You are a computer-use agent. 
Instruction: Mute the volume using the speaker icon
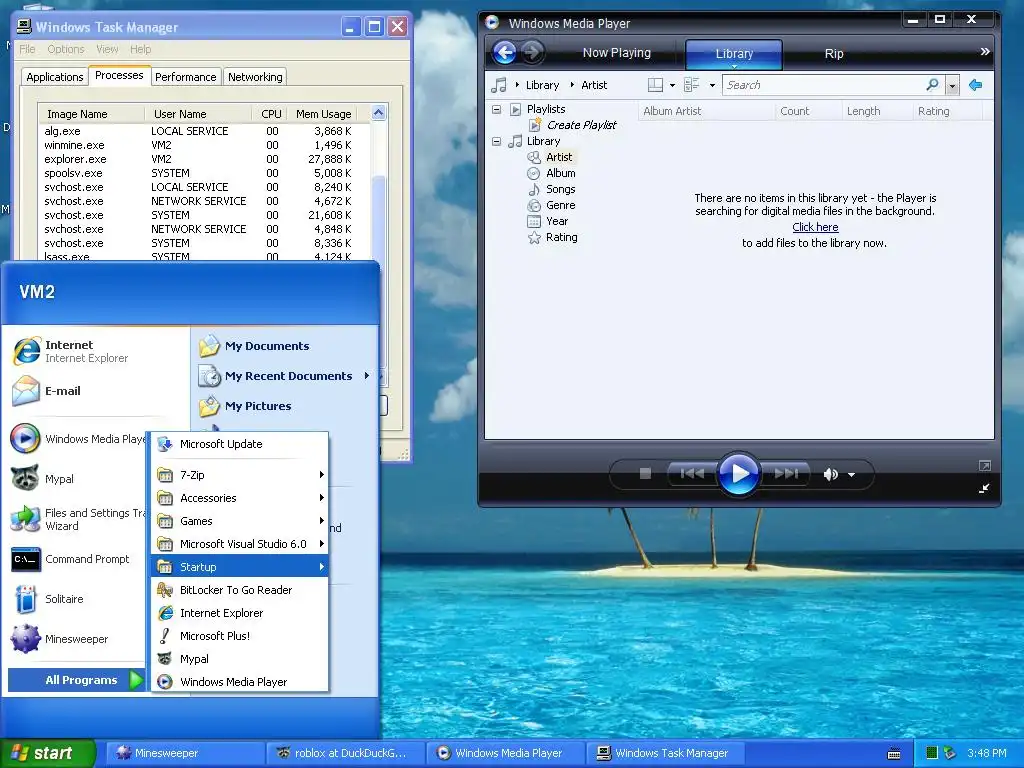click(831, 474)
